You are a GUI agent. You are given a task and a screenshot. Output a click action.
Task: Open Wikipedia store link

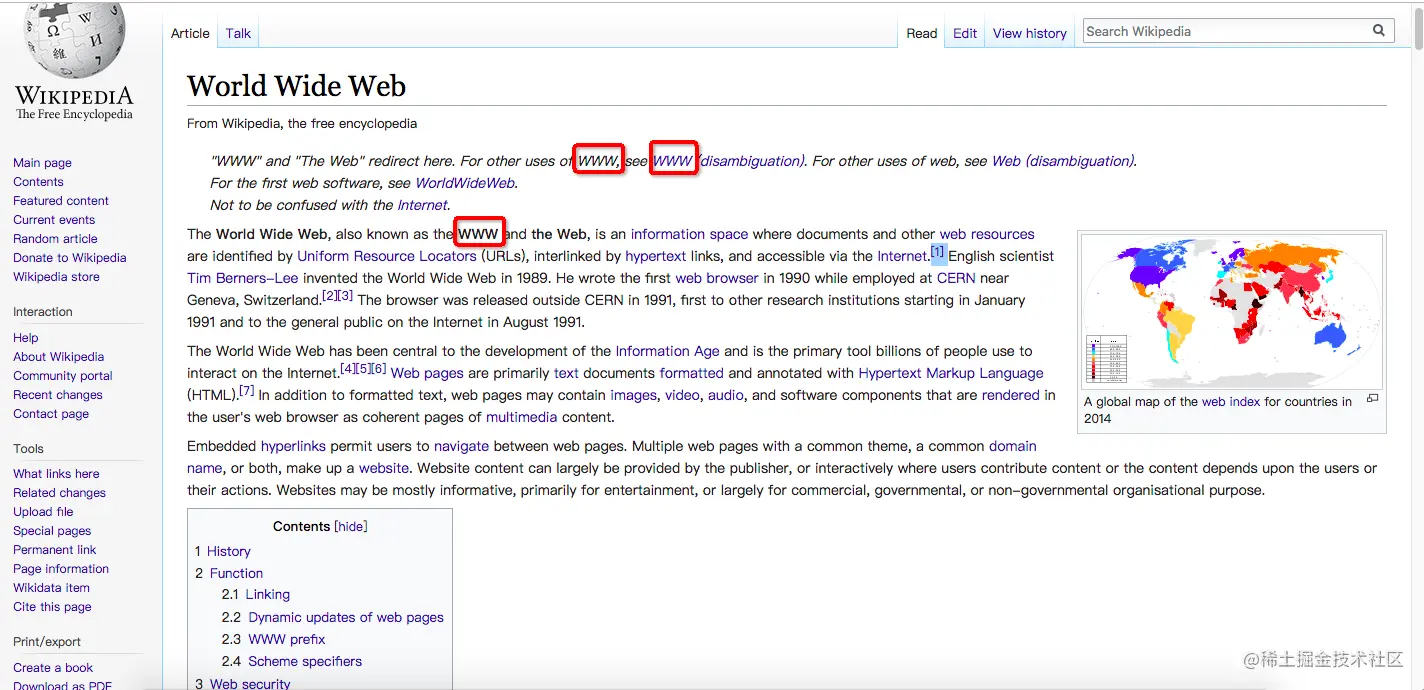(56, 277)
